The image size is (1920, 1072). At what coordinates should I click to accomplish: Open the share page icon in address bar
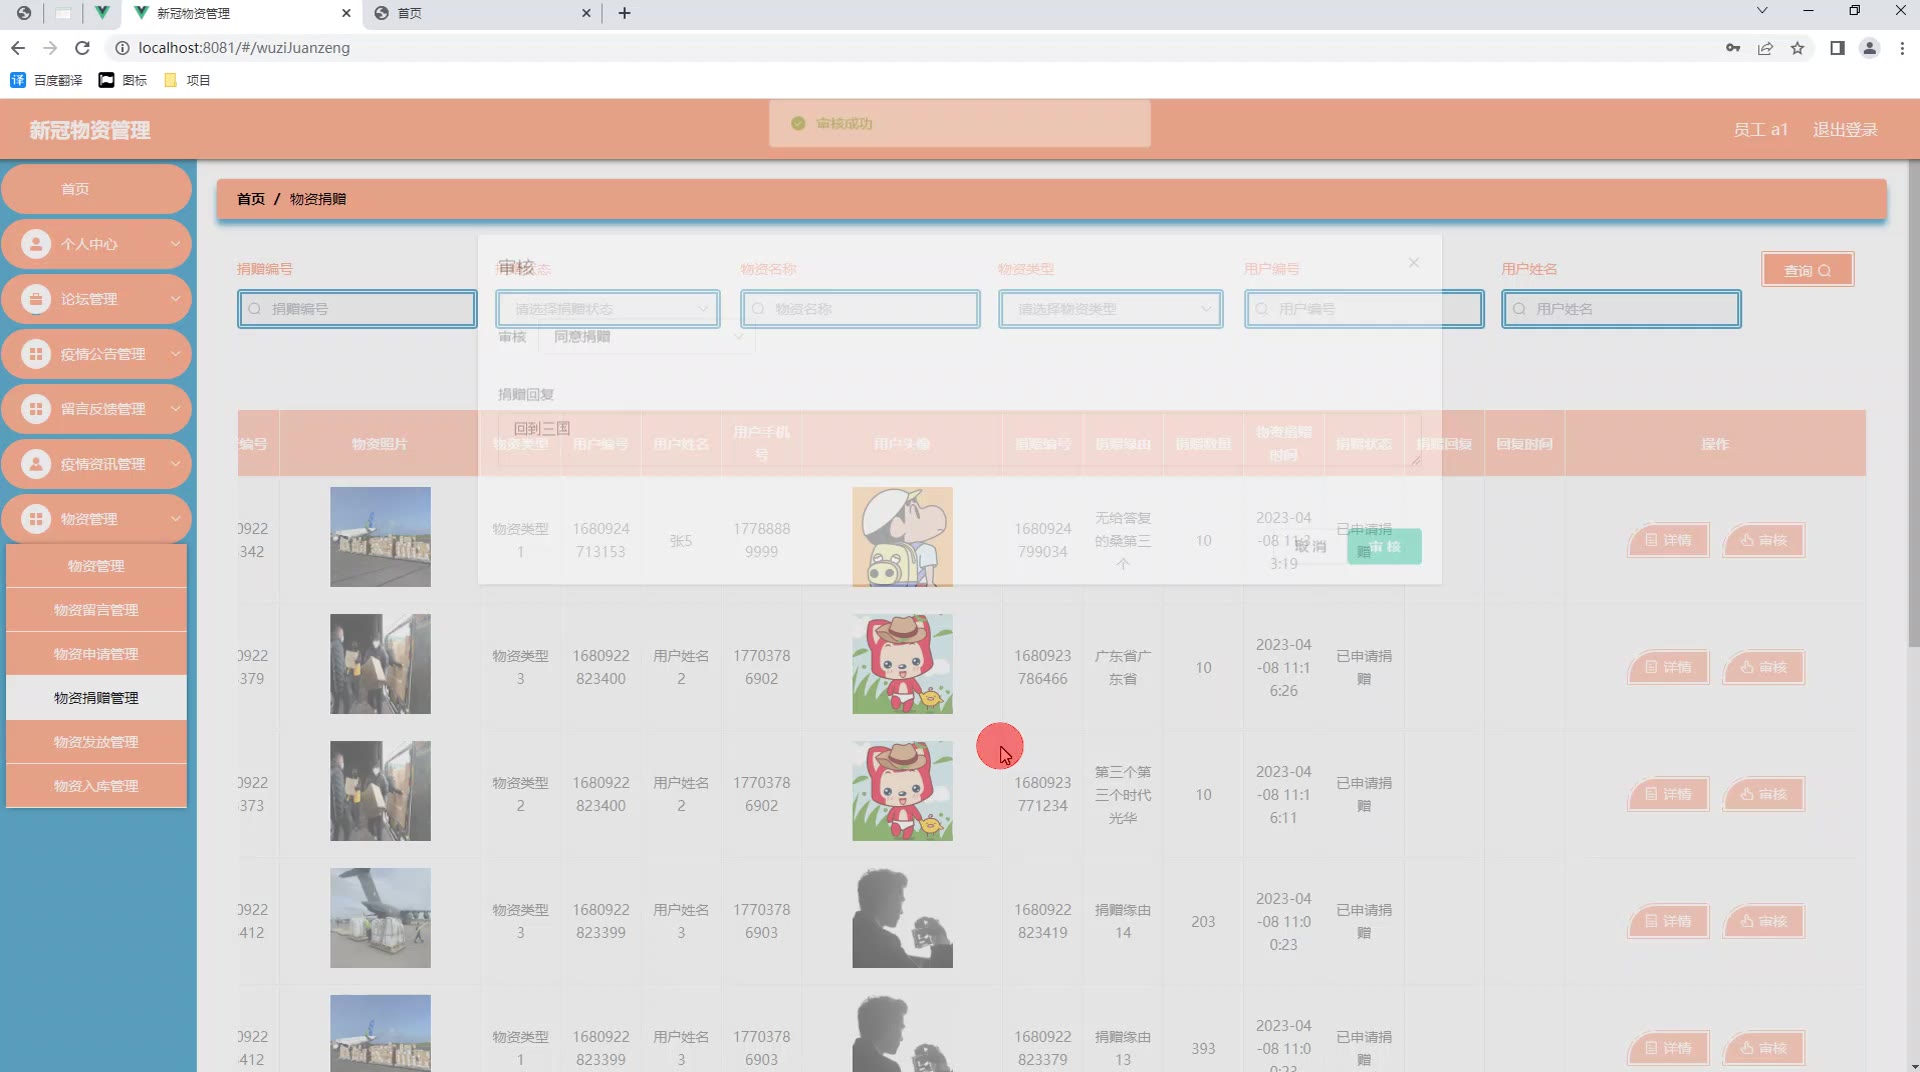click(x=1765, y=48)
